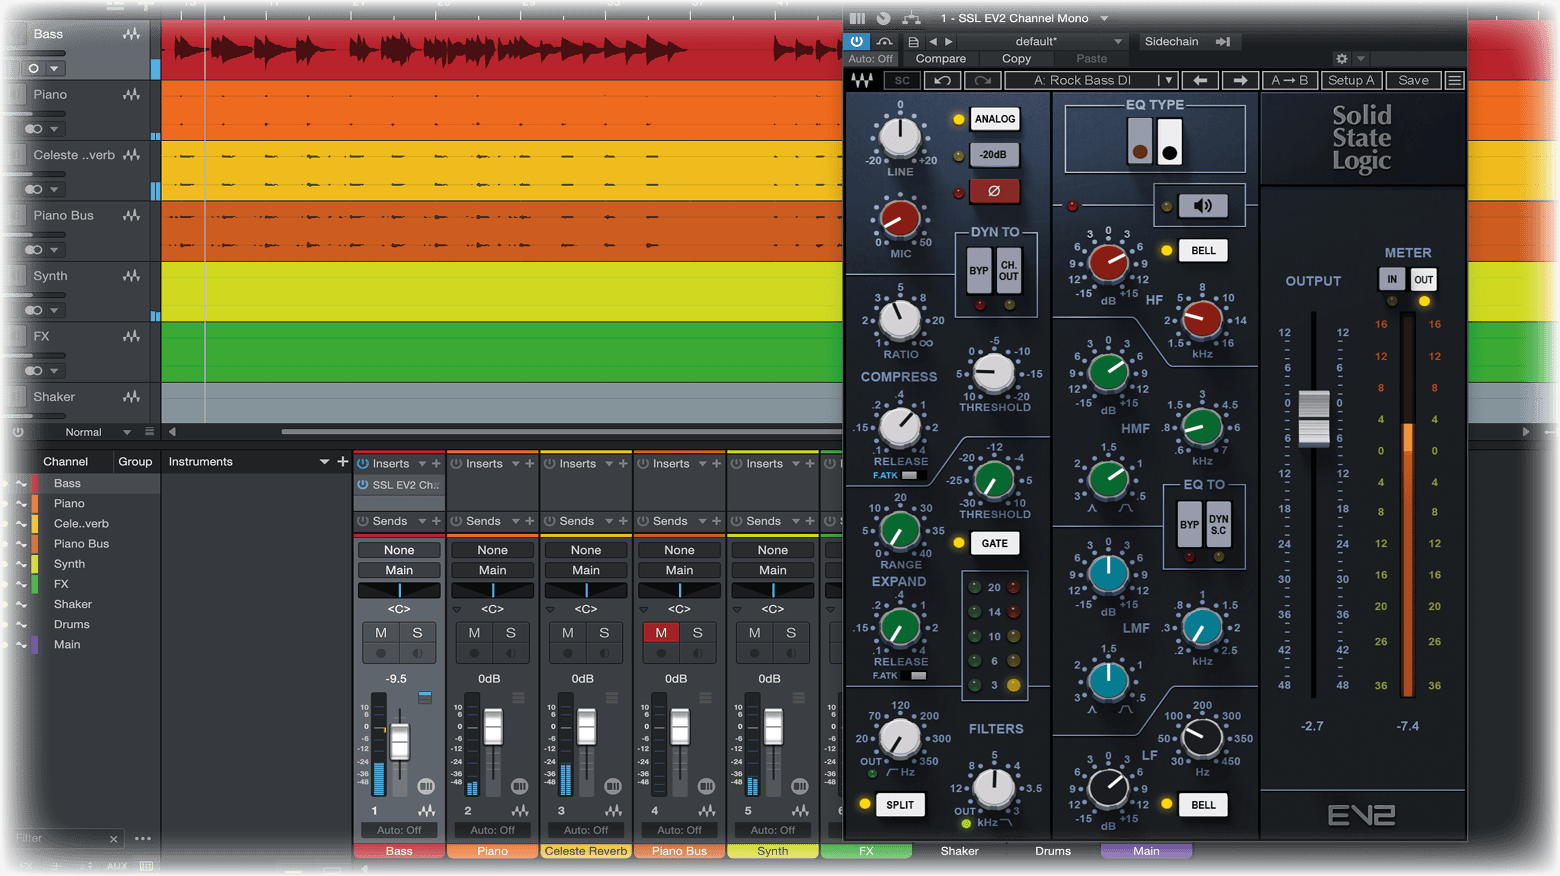Expand channel 1 Inserts dropdown
Image resolution: width=1560 pixels, height=876 pixels.
point(422,463)
